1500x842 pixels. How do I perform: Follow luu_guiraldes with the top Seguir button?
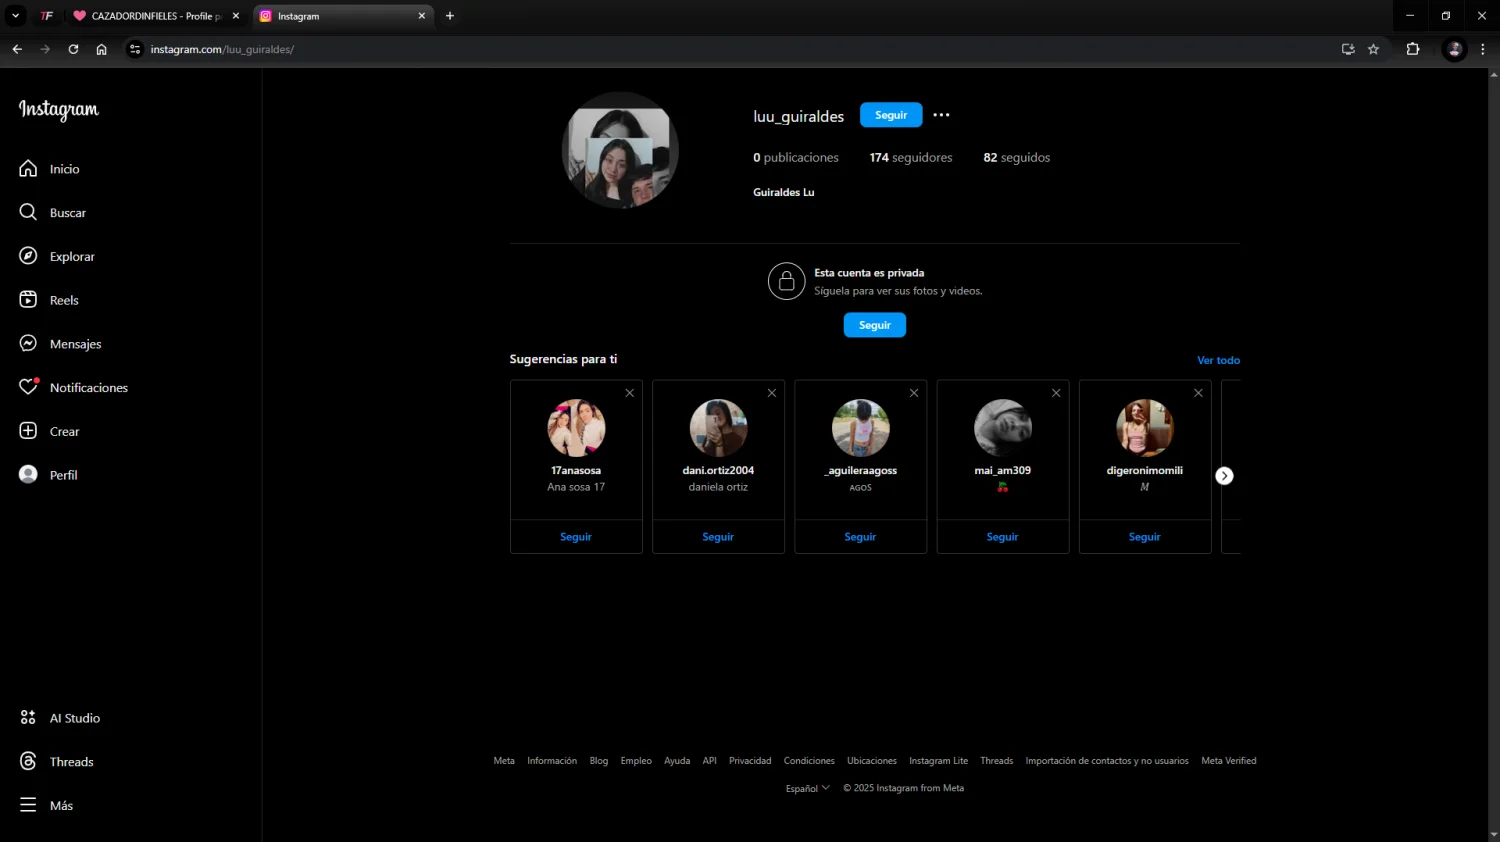[x=891, y=115]
